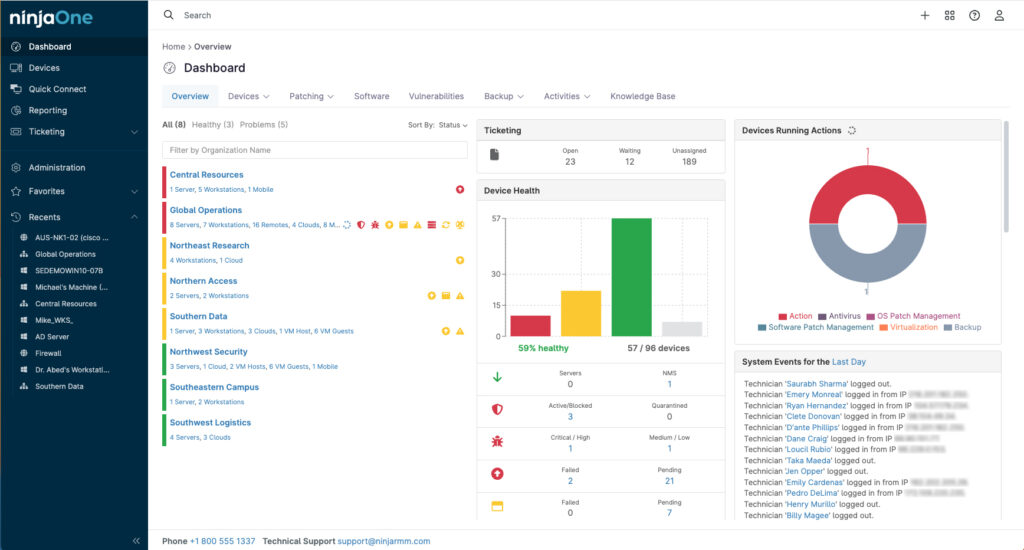Click the Devices sidebar icon
The height and width of the screenshot is (550, 1024).
(16, 68)
